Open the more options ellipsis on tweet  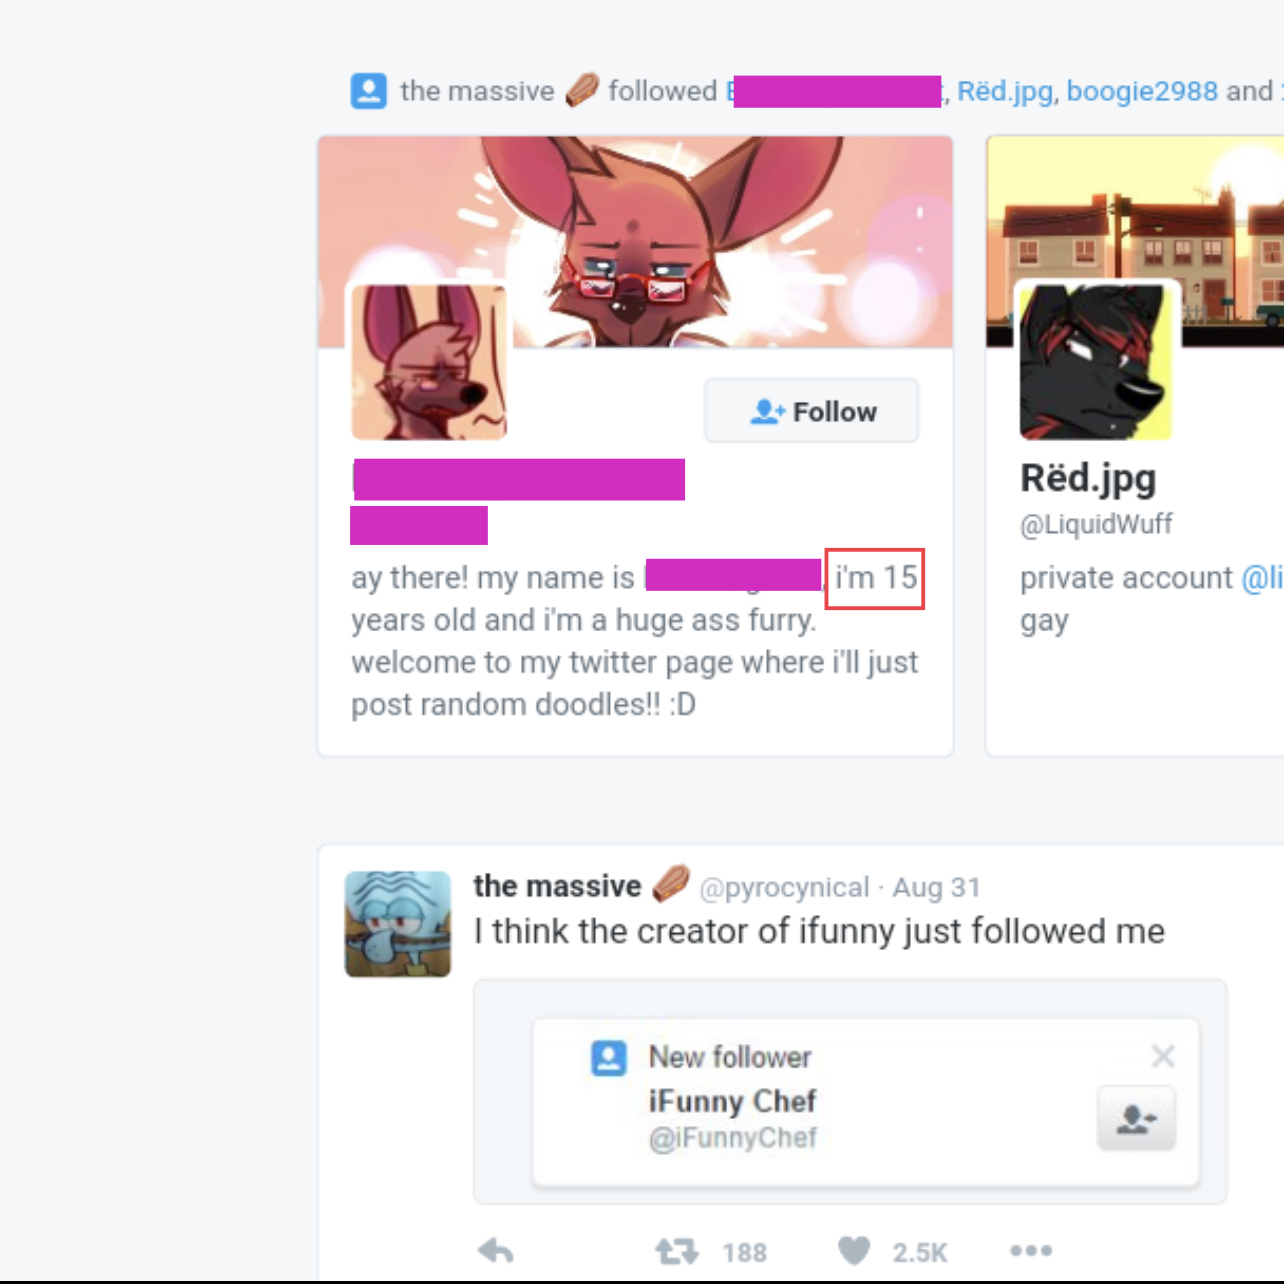1031,1250
